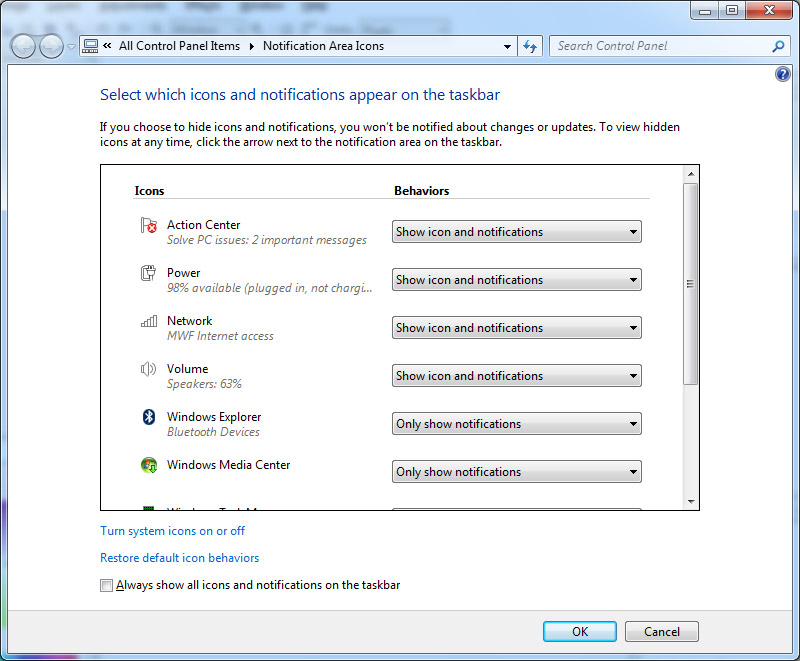
Task: Navigate to All Control Panel Items breadcrumb
Action: click(x=180, y=46)
